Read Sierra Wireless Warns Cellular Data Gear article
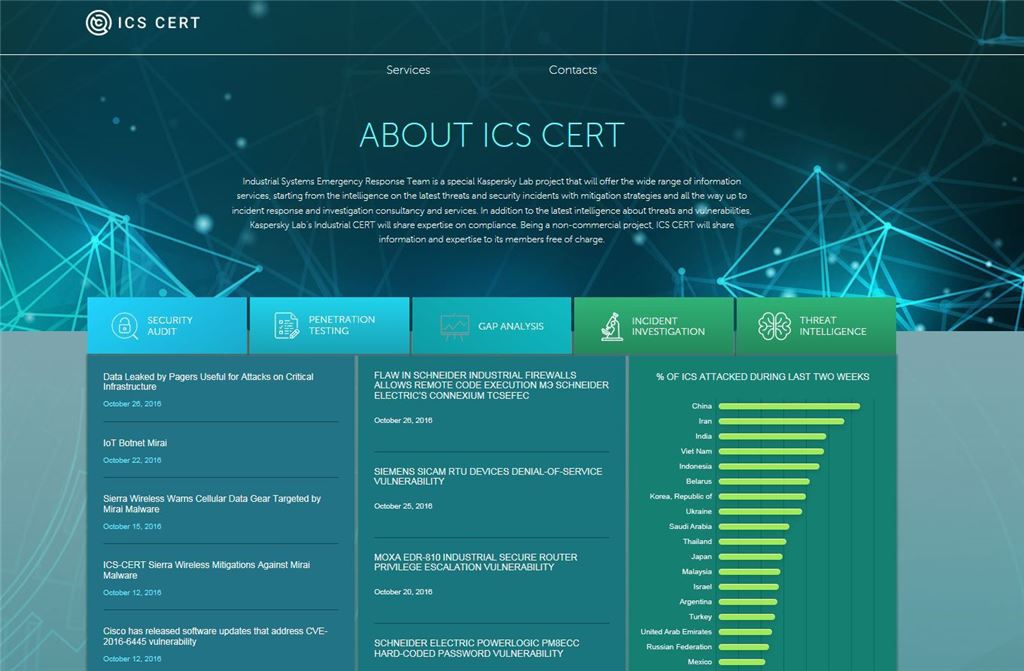 click(x=211, y=504)
